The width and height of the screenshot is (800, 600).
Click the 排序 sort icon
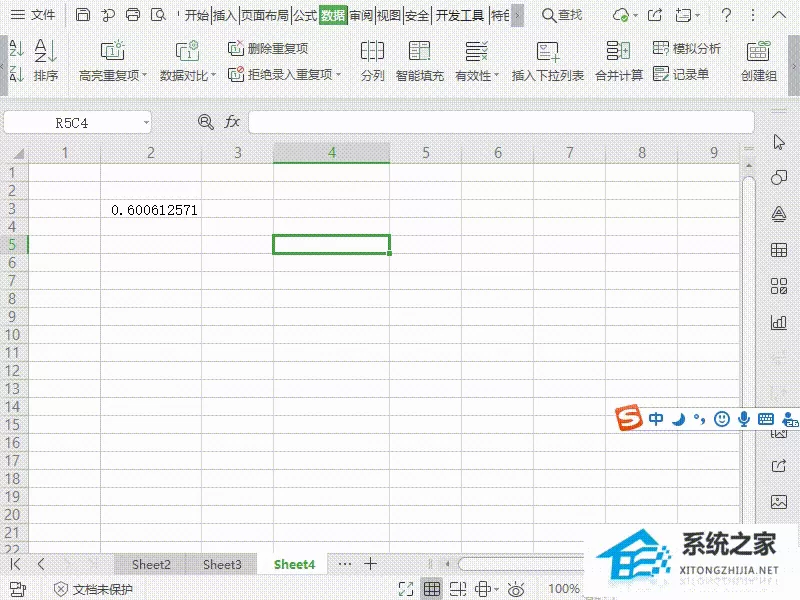45,51
